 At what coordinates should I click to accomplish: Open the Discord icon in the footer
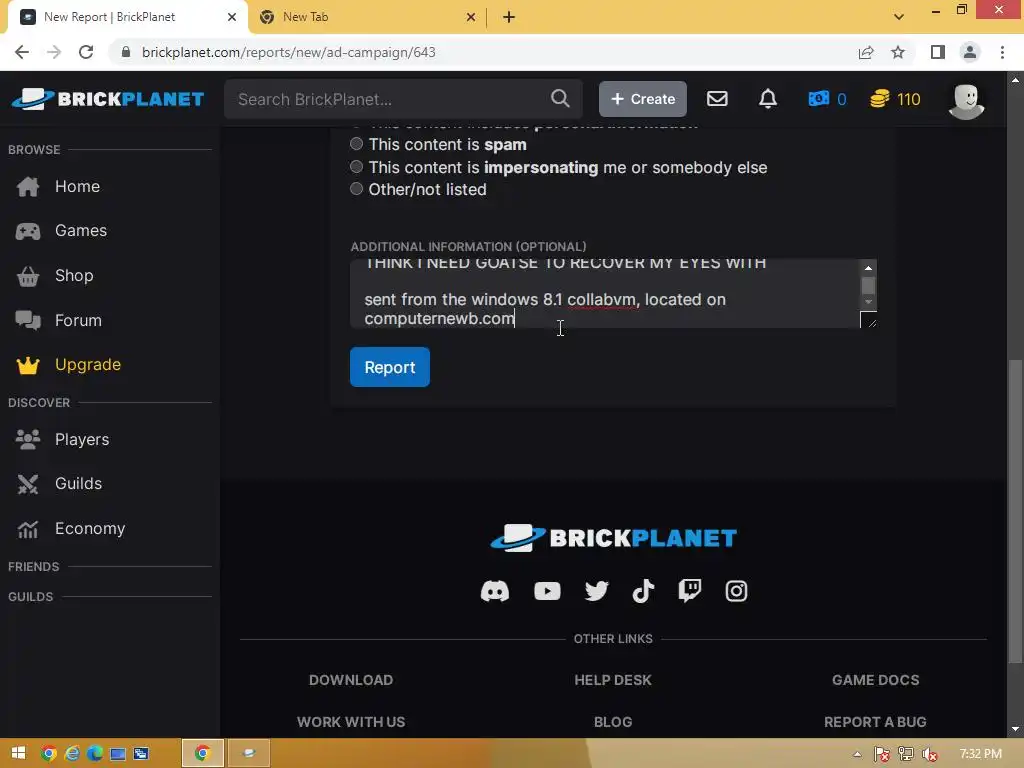coord(494,591)
